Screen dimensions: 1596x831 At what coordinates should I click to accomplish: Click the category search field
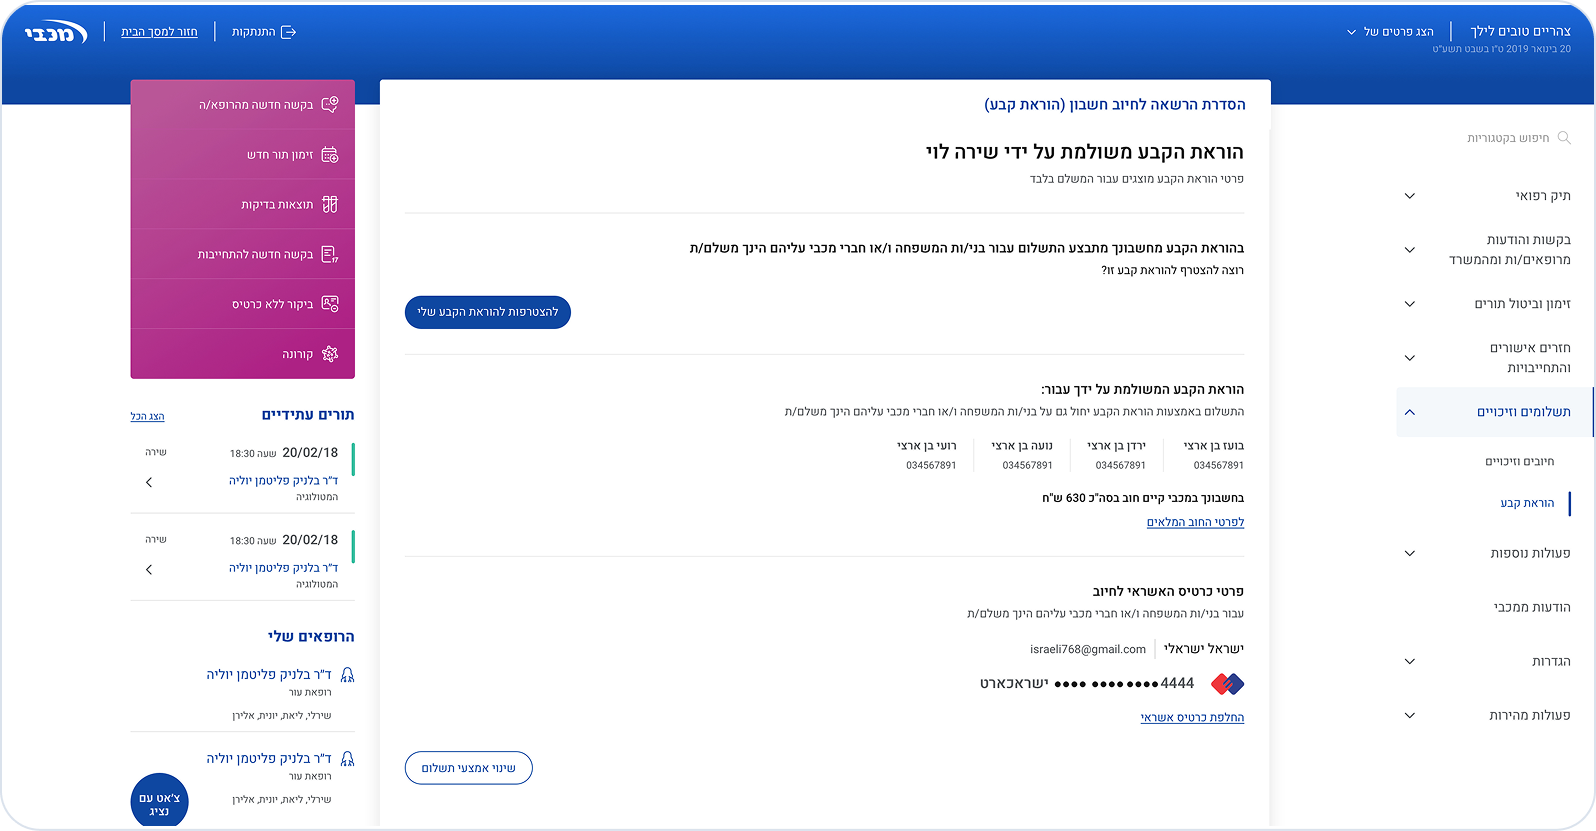point(1508,138)
